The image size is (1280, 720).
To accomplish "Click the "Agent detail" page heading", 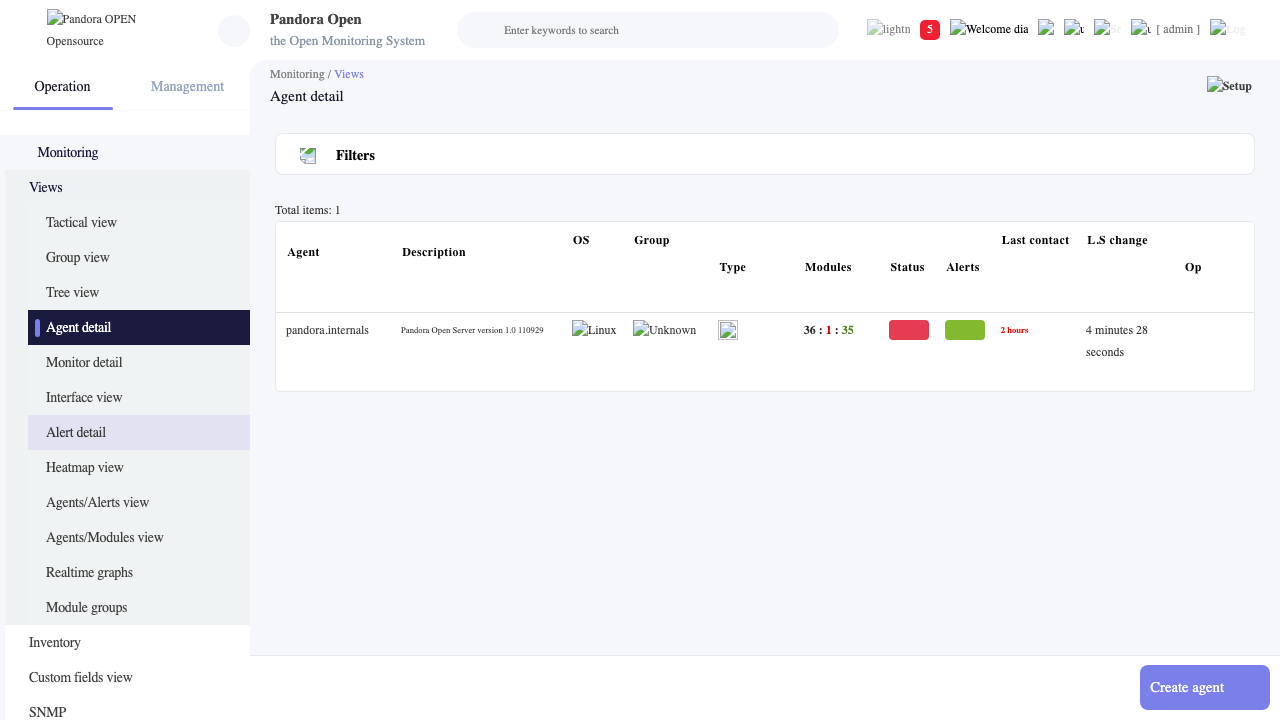I will point(307,96).
